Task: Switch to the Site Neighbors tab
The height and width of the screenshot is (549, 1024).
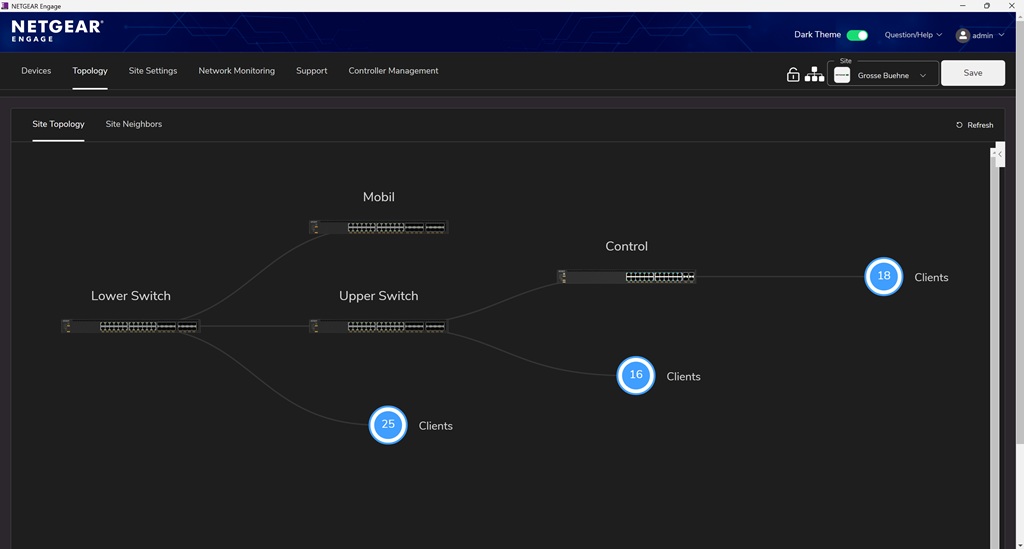Action: [x=134, y=124]
